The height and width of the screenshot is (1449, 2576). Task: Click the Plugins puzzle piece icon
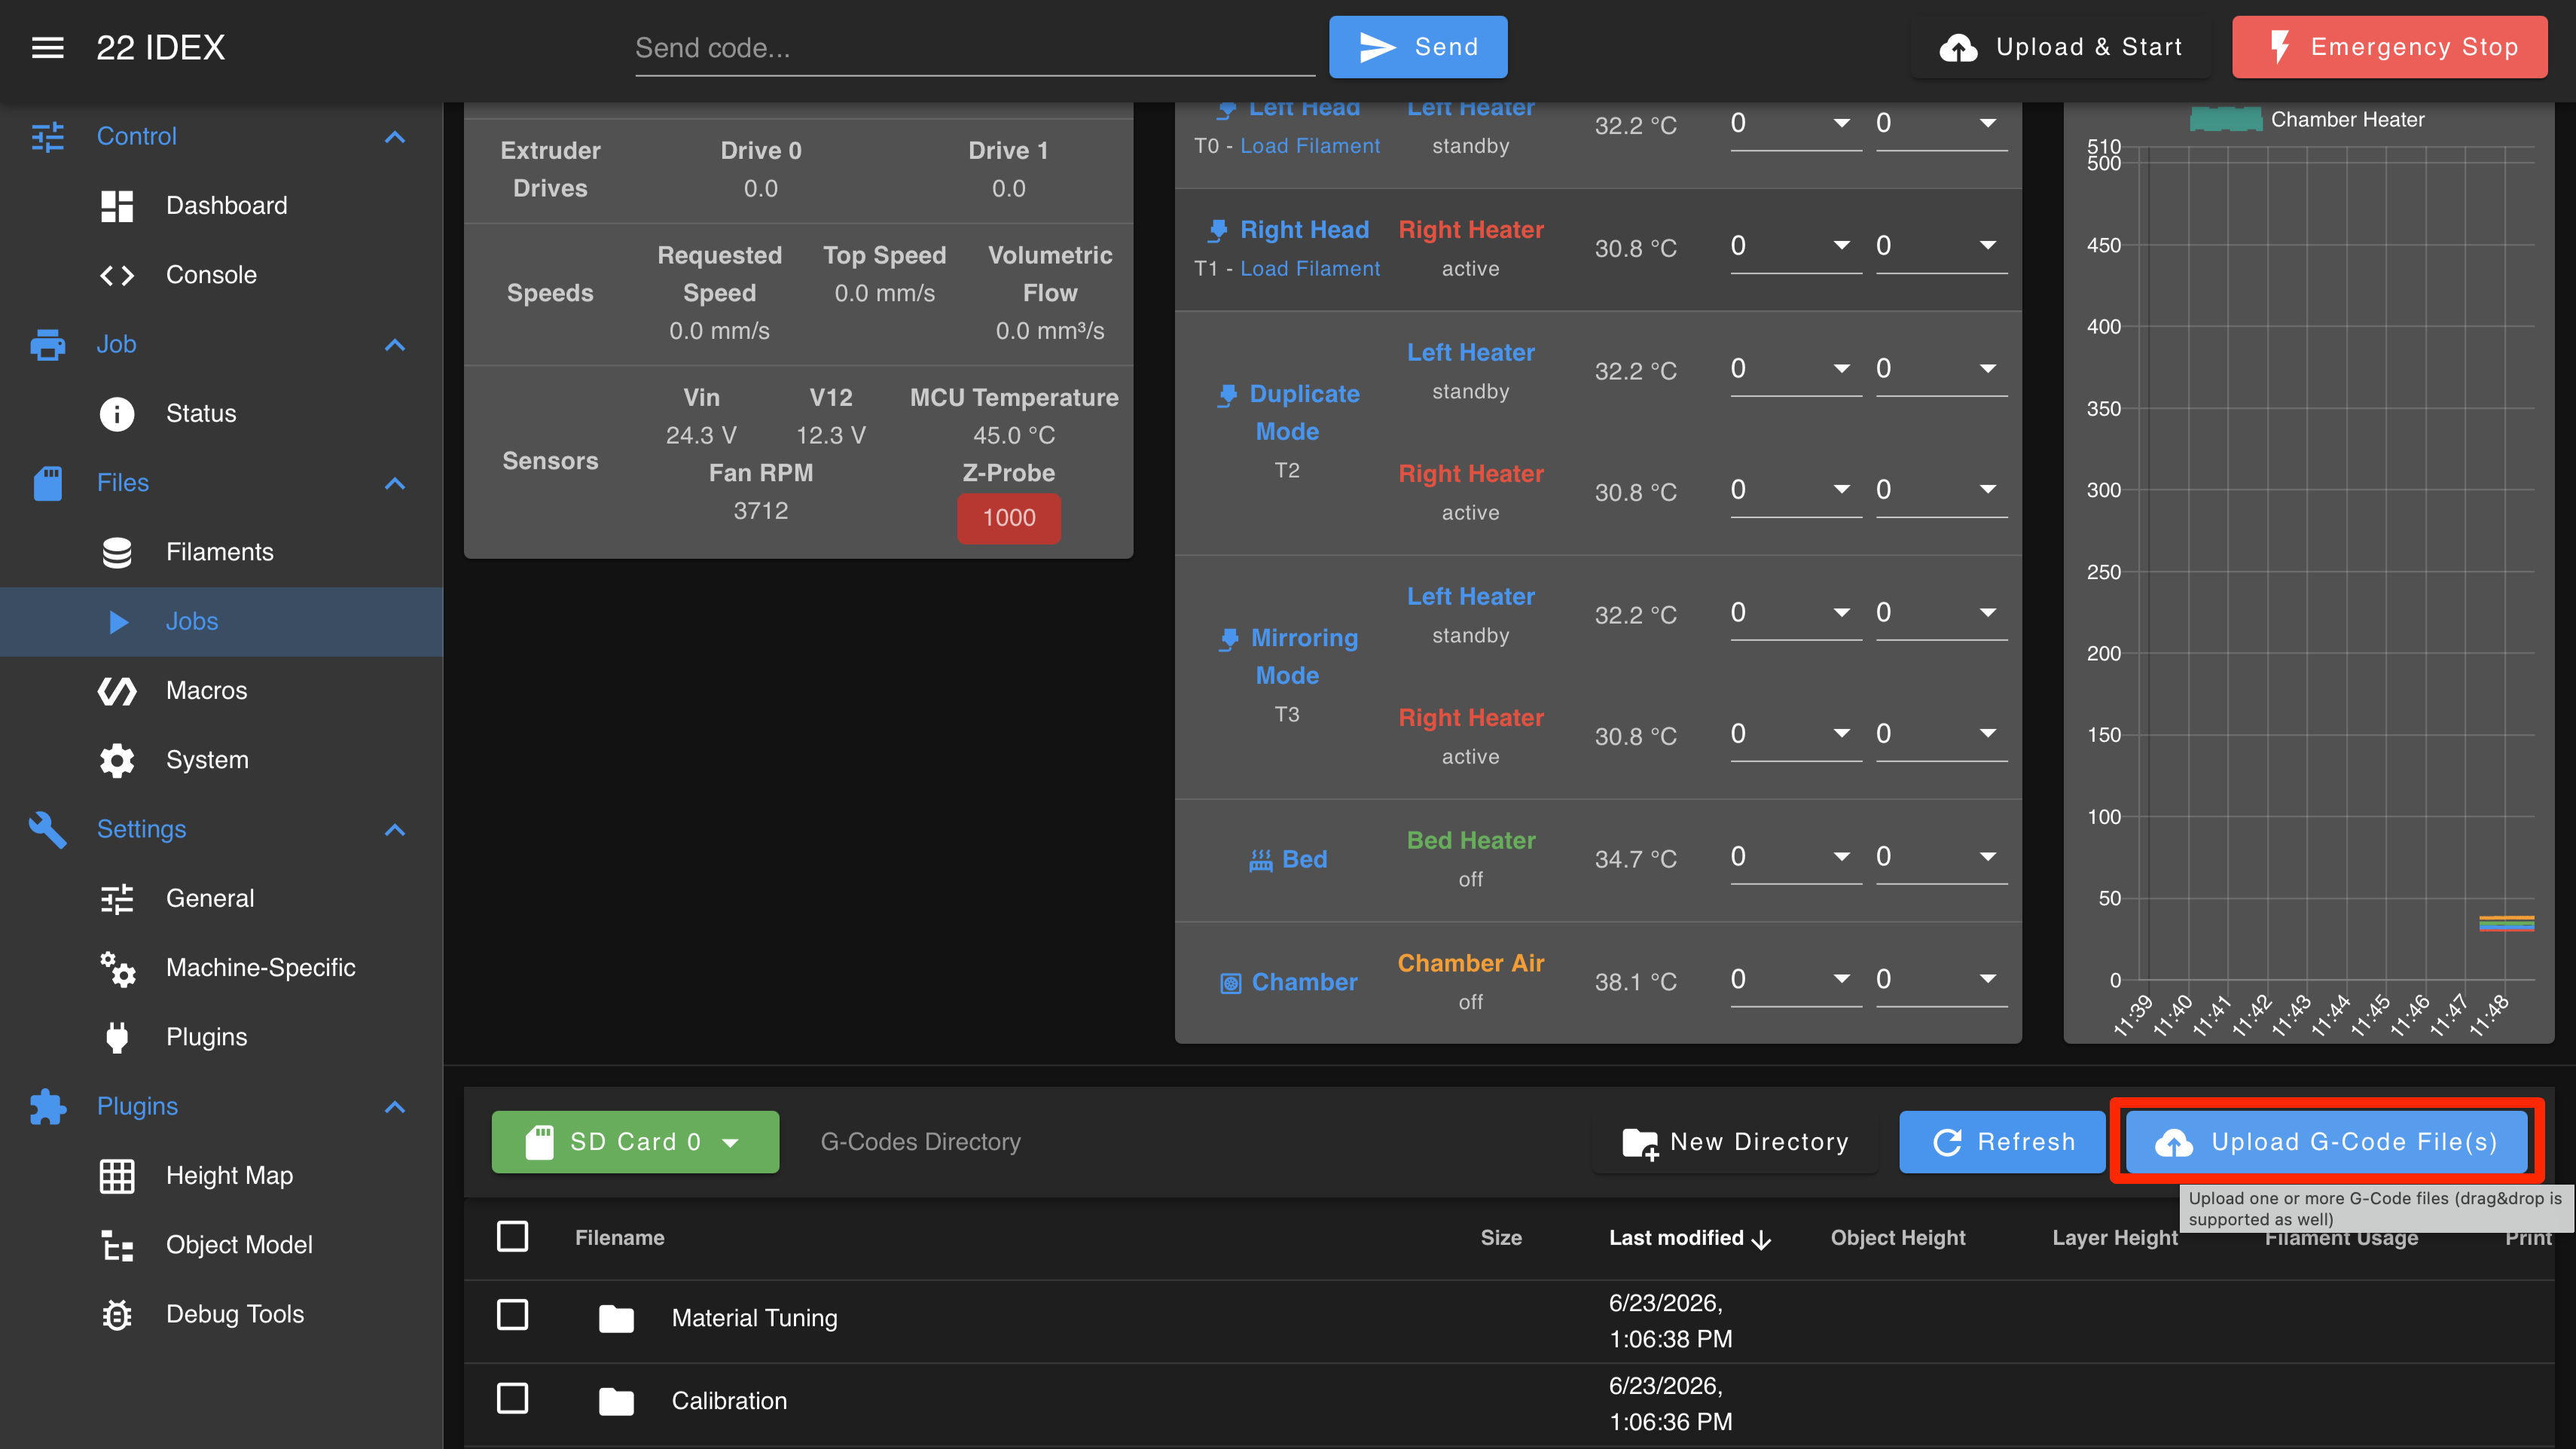tap(47, 1106)
